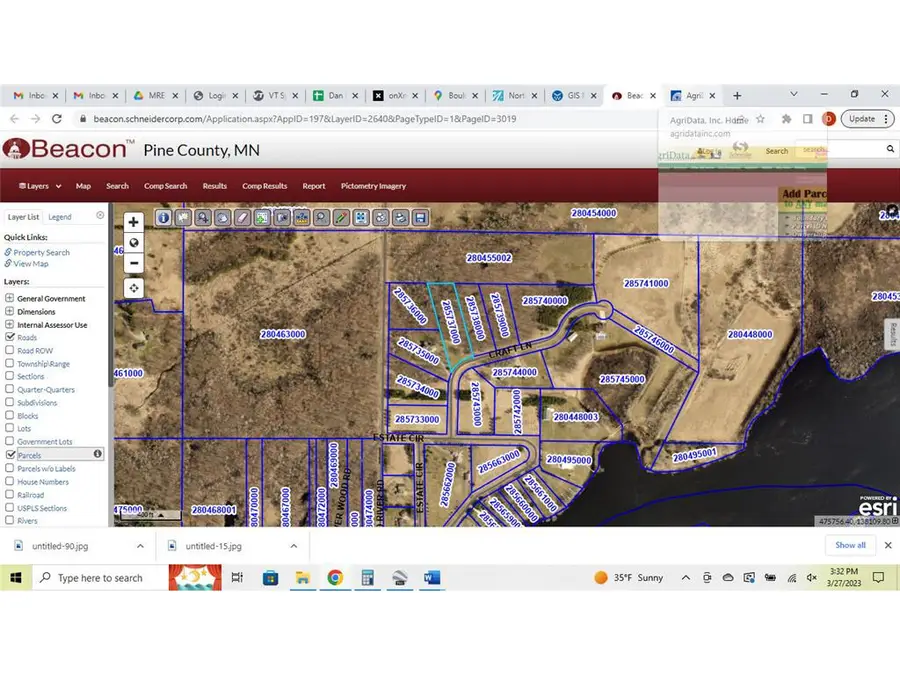Expand the Dimensions layer group
This screenshot has width=900, height=675.
[x=10, y=312]
